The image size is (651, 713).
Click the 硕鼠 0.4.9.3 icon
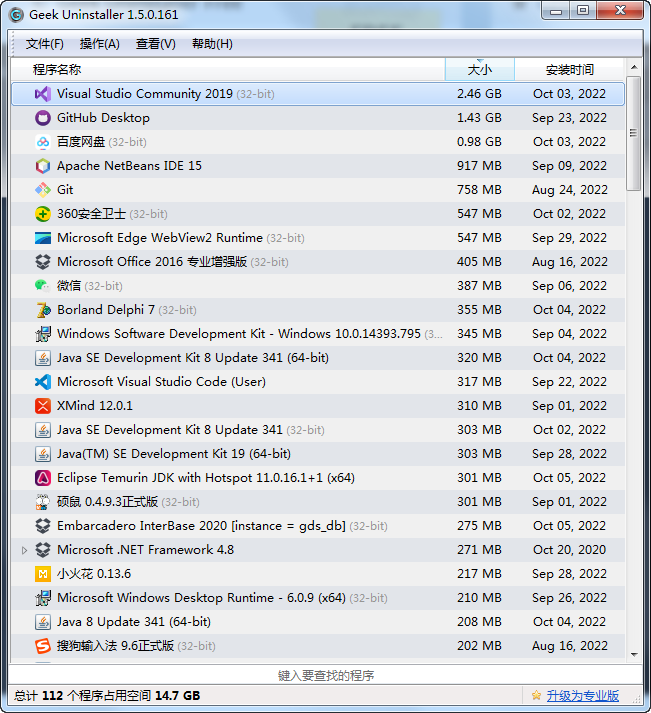[x=43, y=502]
